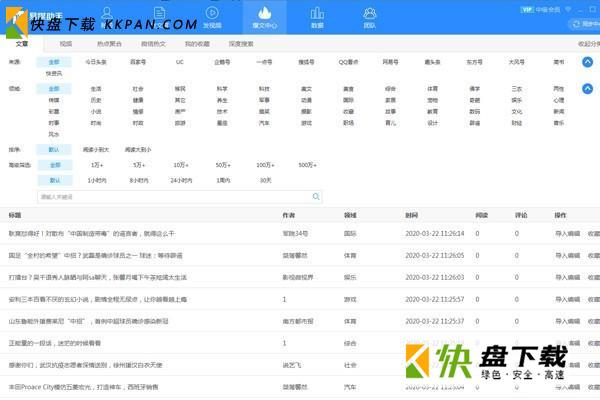The width and height of the screenshot is (600, 400).
Task: Choose the 体育 category
Action: (x=432, y=89)
